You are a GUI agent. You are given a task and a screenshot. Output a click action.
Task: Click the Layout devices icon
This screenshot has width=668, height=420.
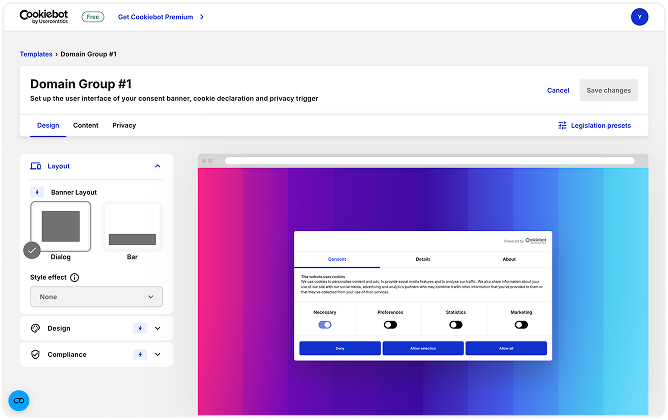pos(36,165)
